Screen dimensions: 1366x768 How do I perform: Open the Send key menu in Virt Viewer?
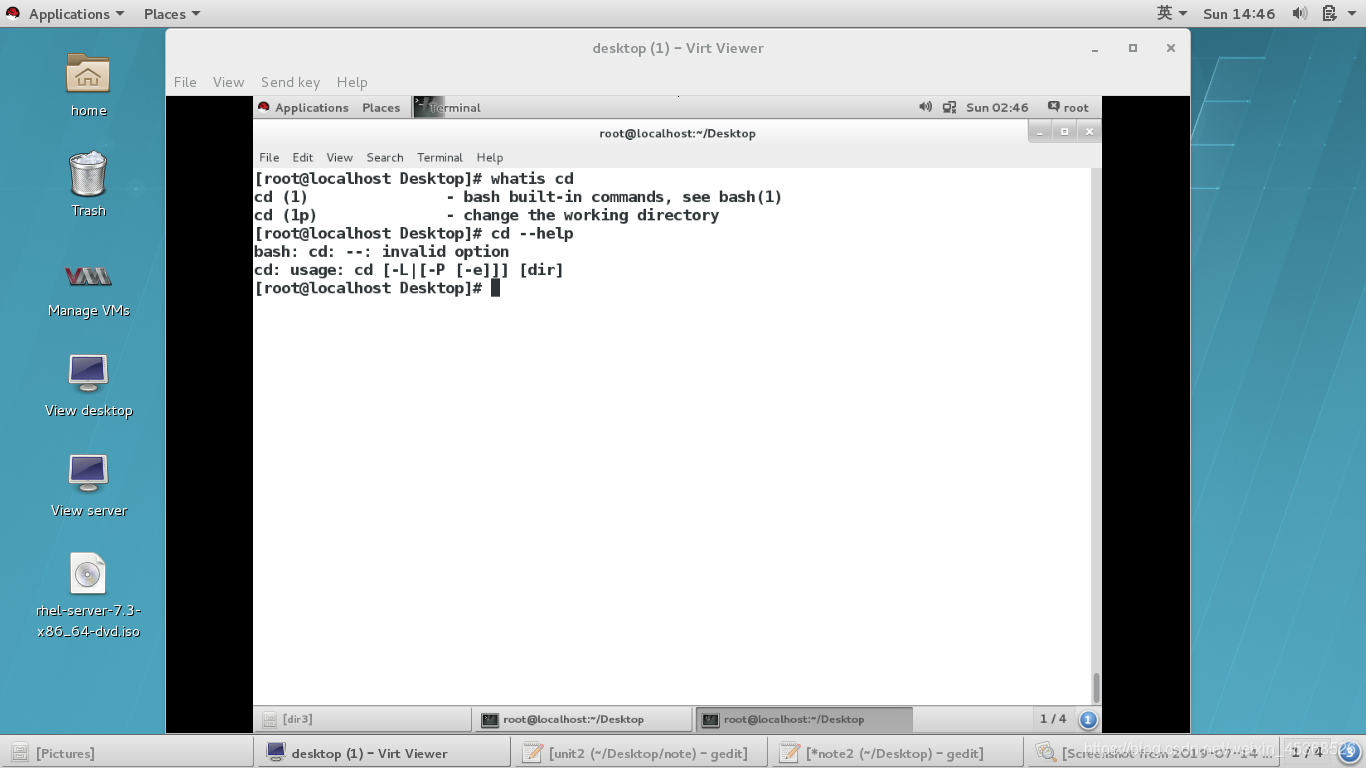(290, 82)
